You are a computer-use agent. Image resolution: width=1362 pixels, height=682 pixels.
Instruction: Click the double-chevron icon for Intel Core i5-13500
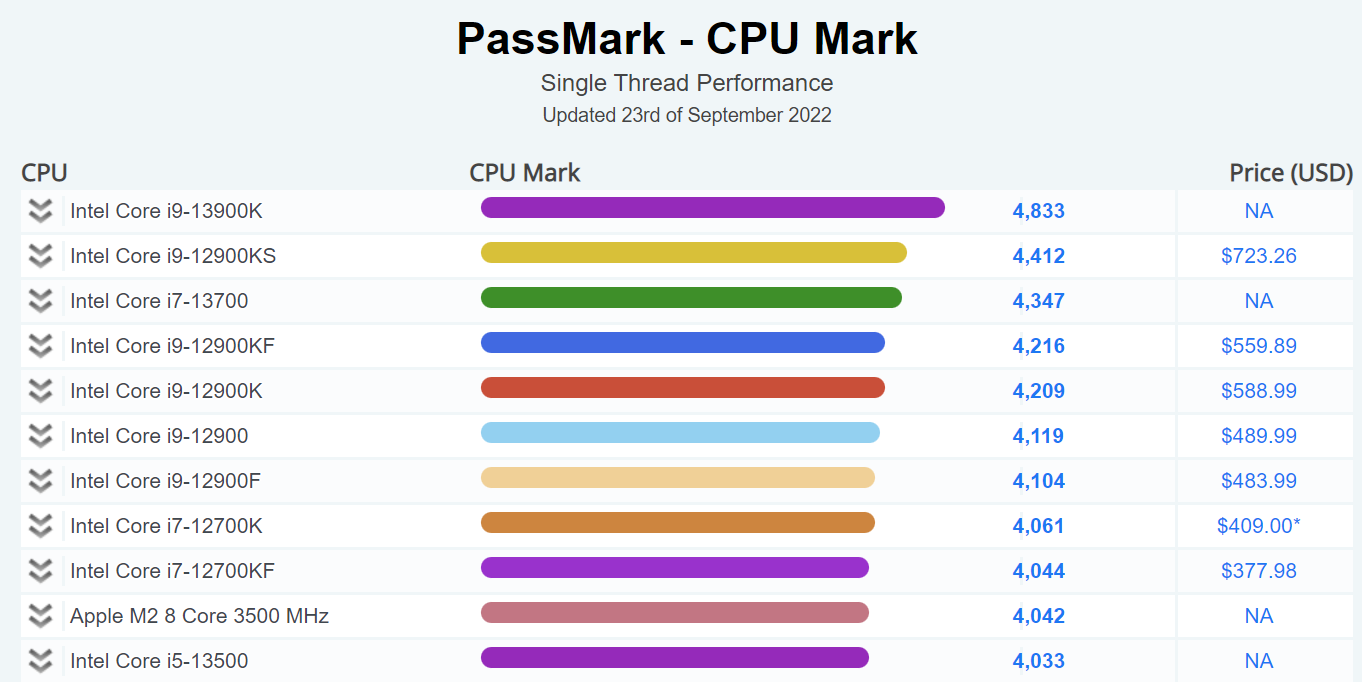point(40,661)
